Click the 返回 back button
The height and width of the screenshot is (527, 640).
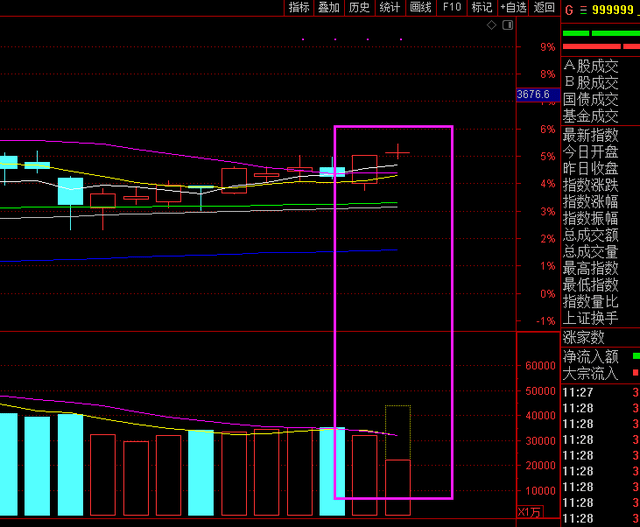(544, 7)
